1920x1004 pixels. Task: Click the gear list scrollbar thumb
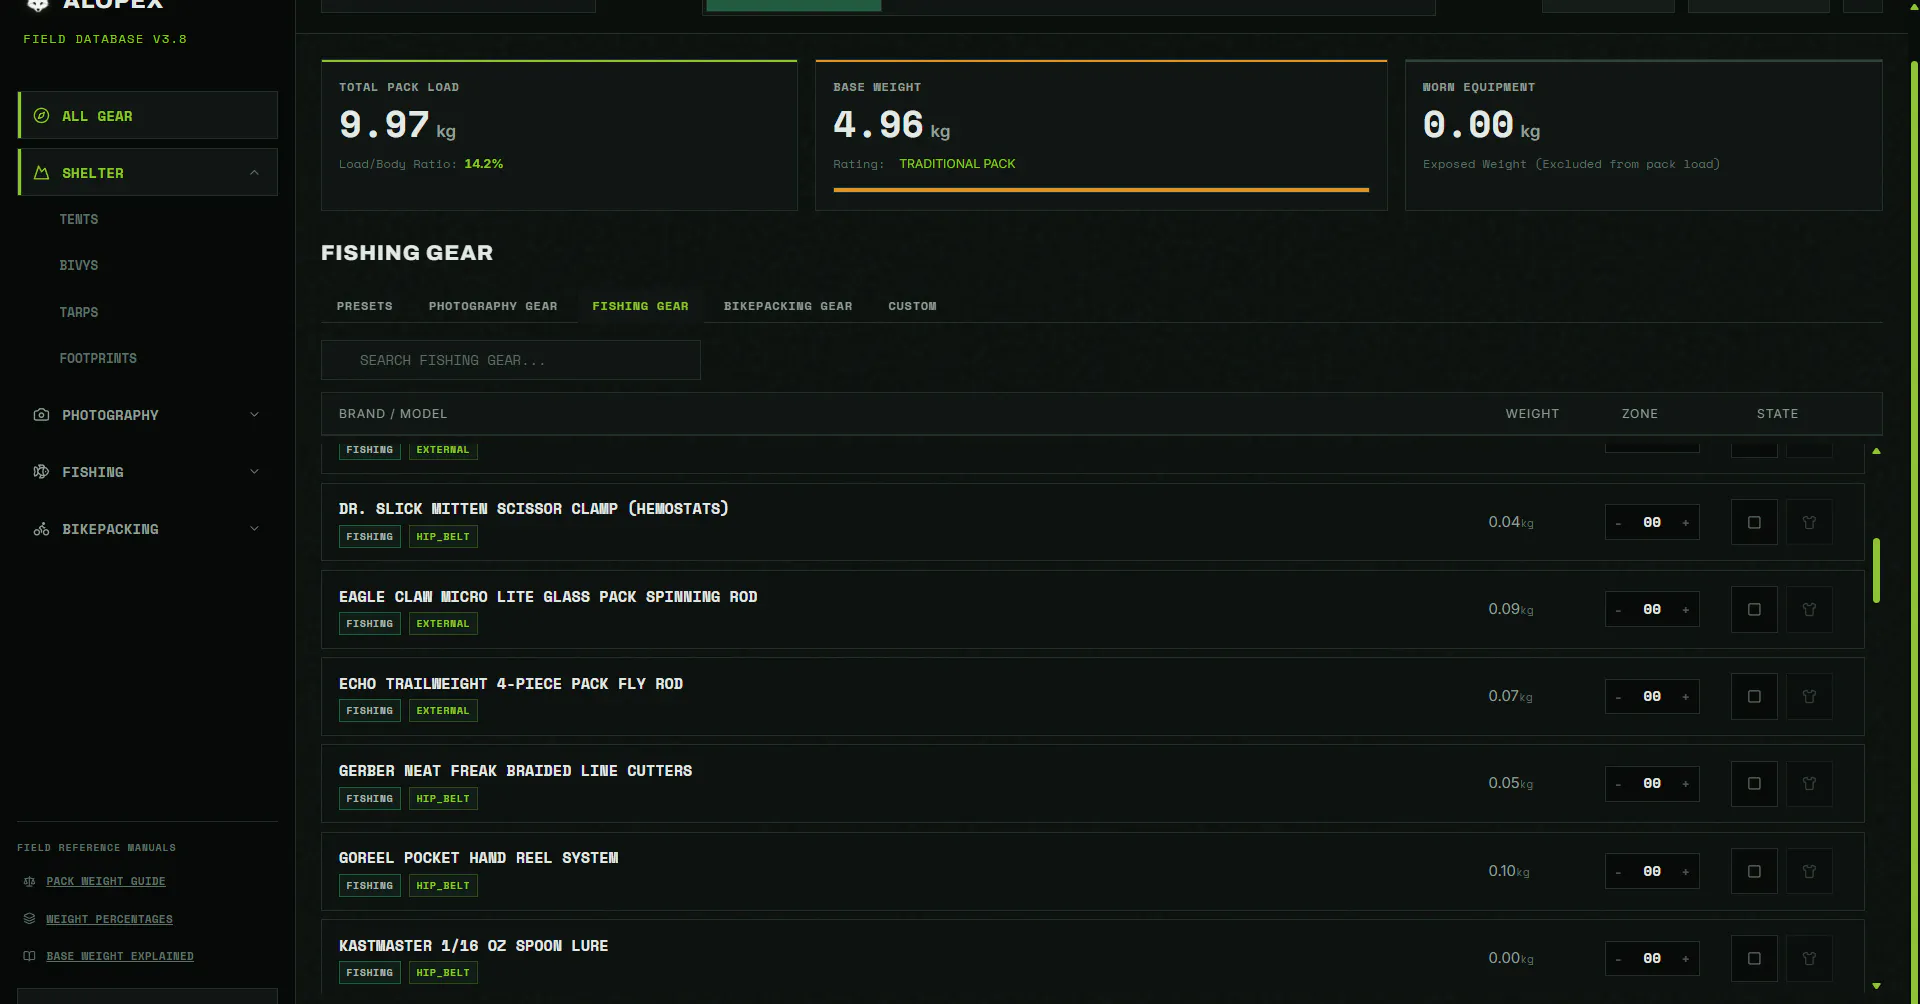coord(1876,570)
